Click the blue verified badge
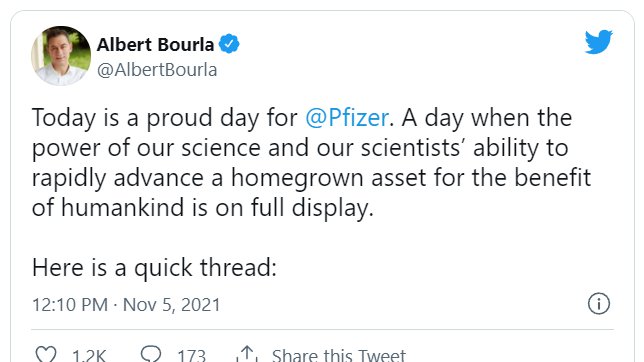644x362 pixels. coord(229,44)
